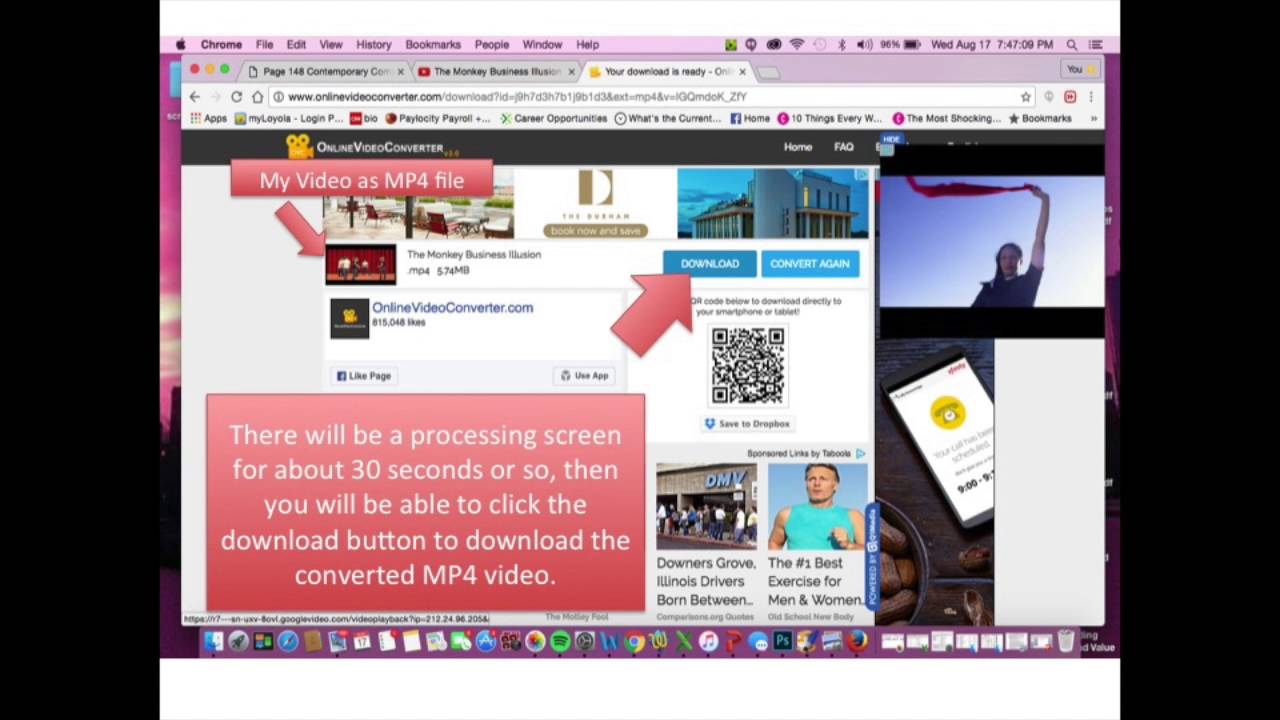This screenshot has height=720, width=1280.
Task: Click the Use App button
Action: click(584, 376)
